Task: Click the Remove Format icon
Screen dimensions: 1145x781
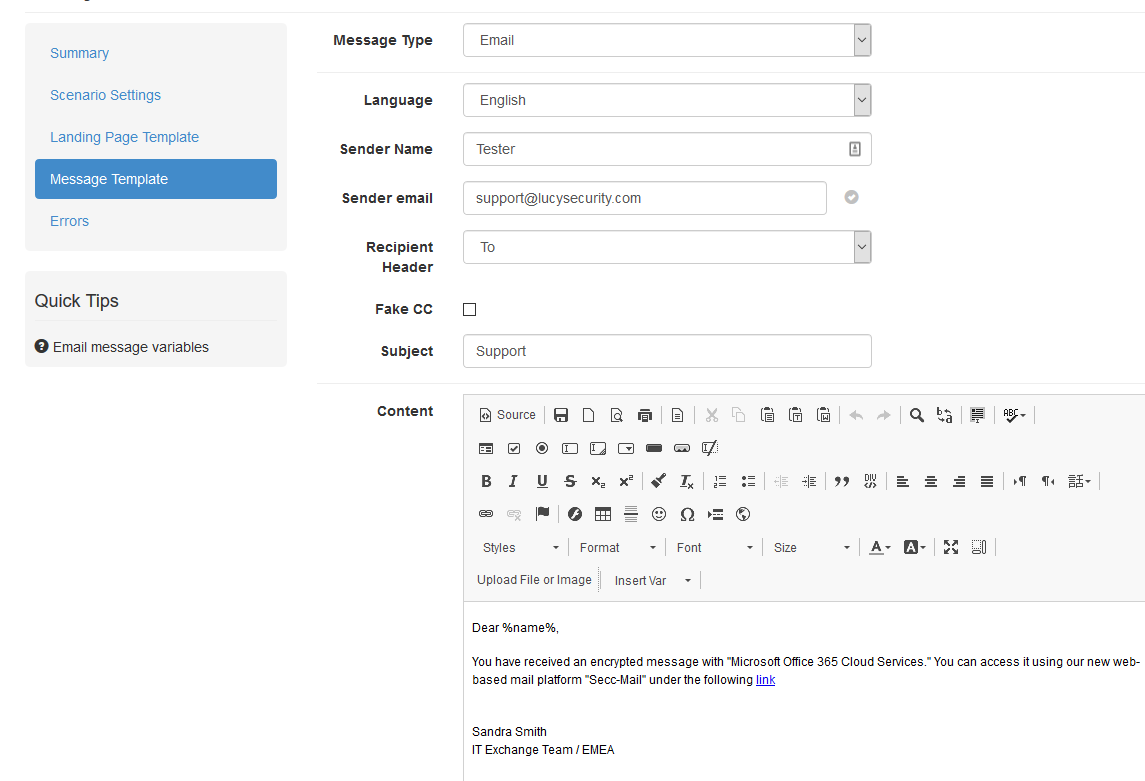Action: (x=686, y=481)
